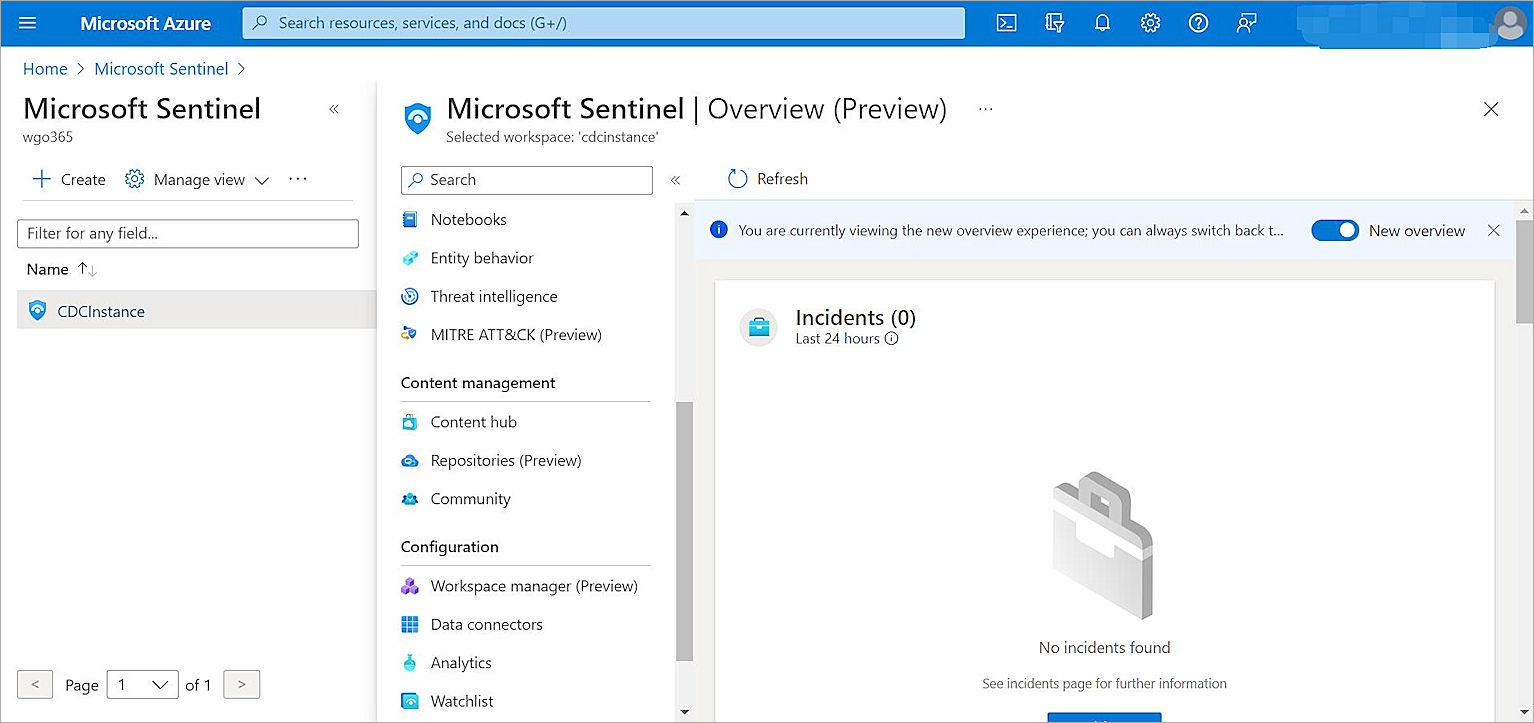Open the Watchlist page
This screenshot has height=723, width=1534.
click(460, 700)
